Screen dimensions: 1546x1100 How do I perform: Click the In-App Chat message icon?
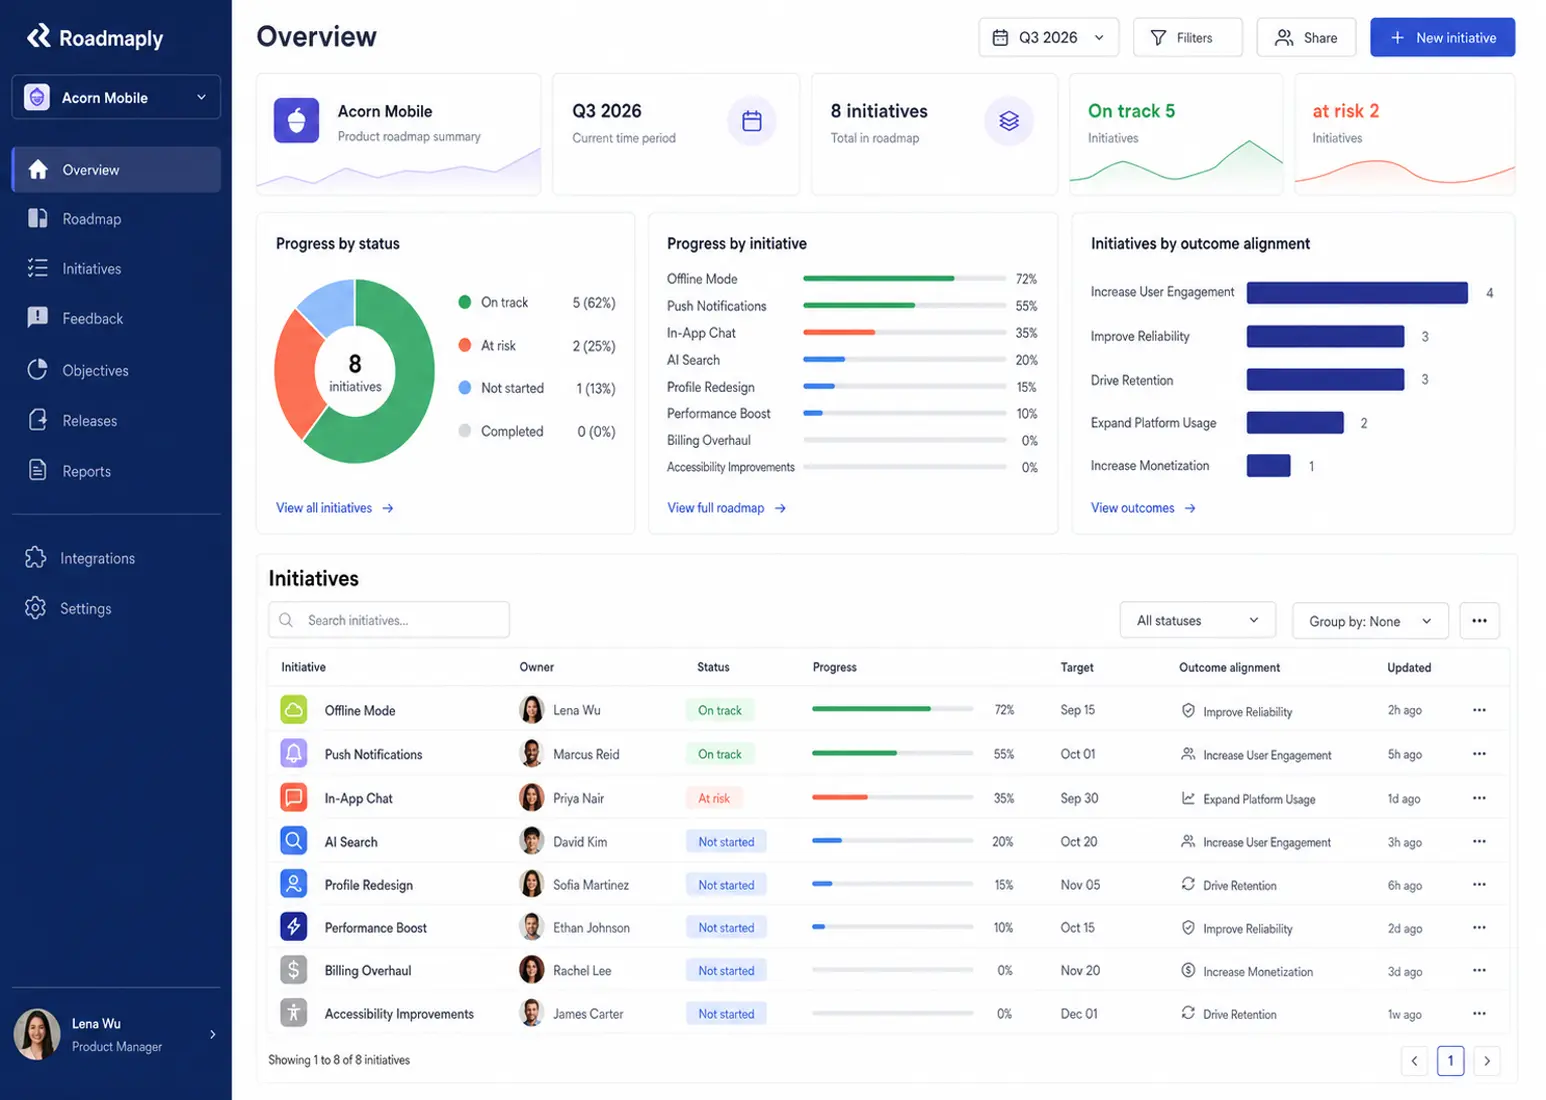pyautogui.click(x=293, y=798)
